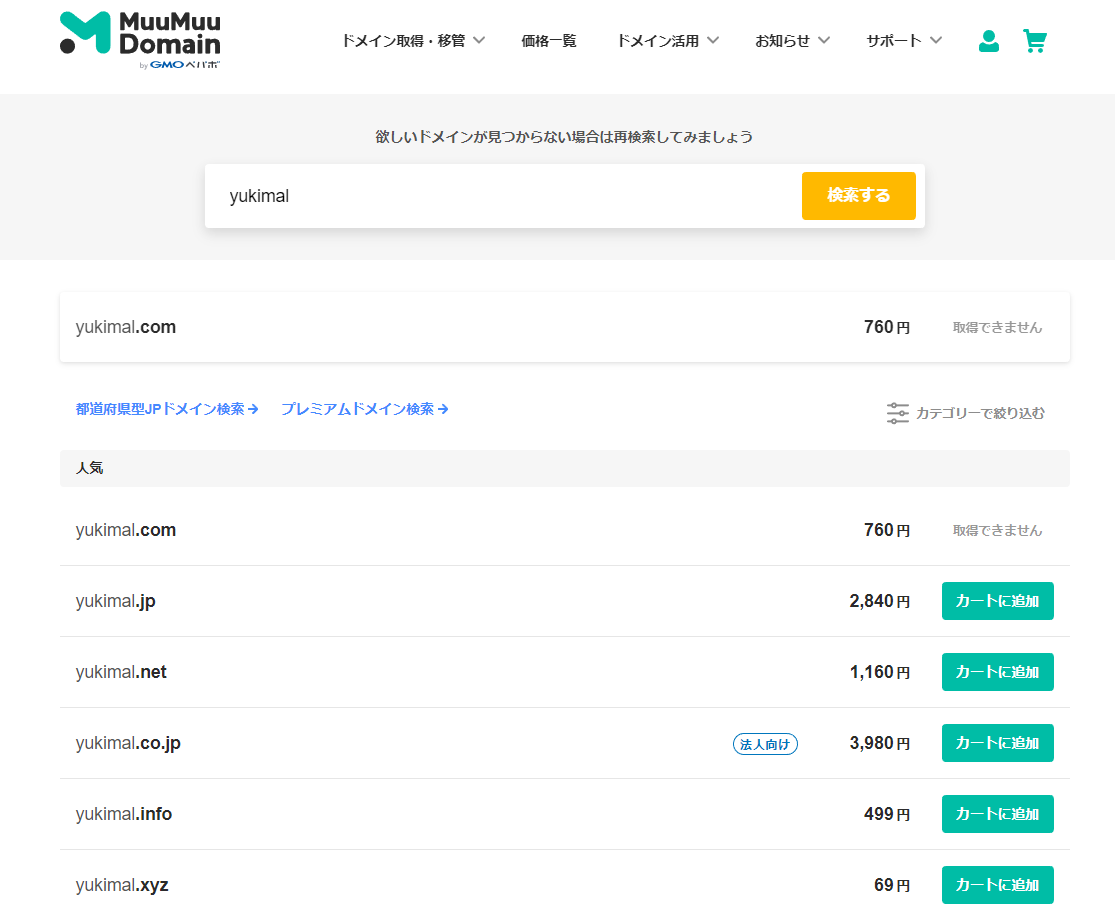
Task: Expand the ドメイン取得・移管 menu
Action: pos(412,41)
